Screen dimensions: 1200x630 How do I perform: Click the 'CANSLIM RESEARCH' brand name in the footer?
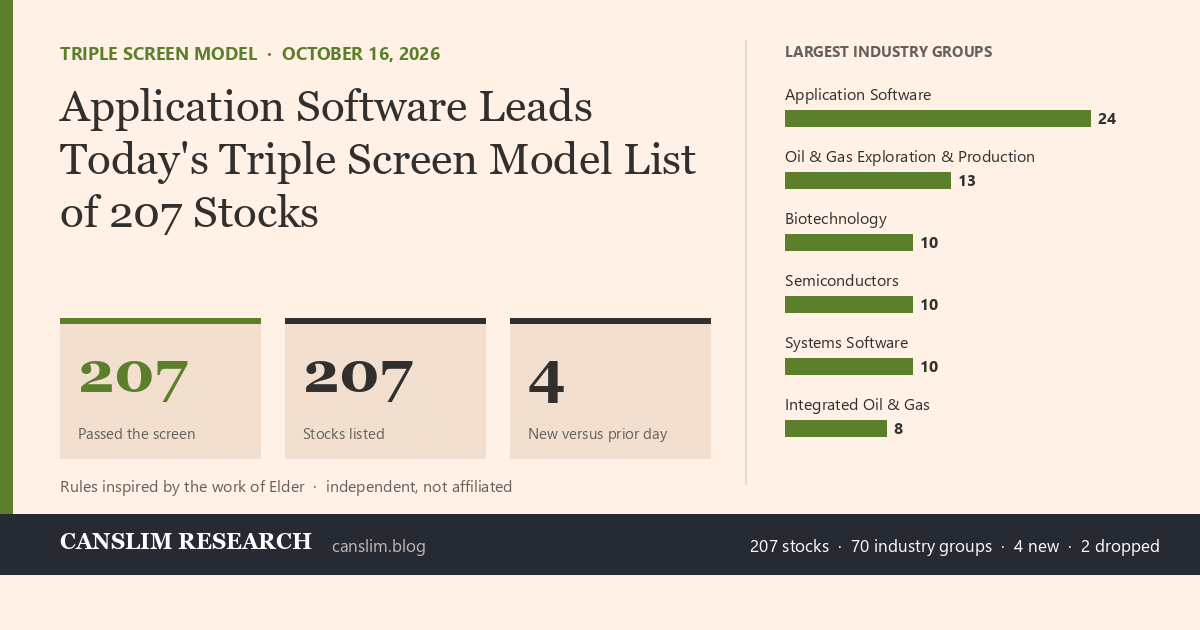pyautogui.click(x=186, y=542)
